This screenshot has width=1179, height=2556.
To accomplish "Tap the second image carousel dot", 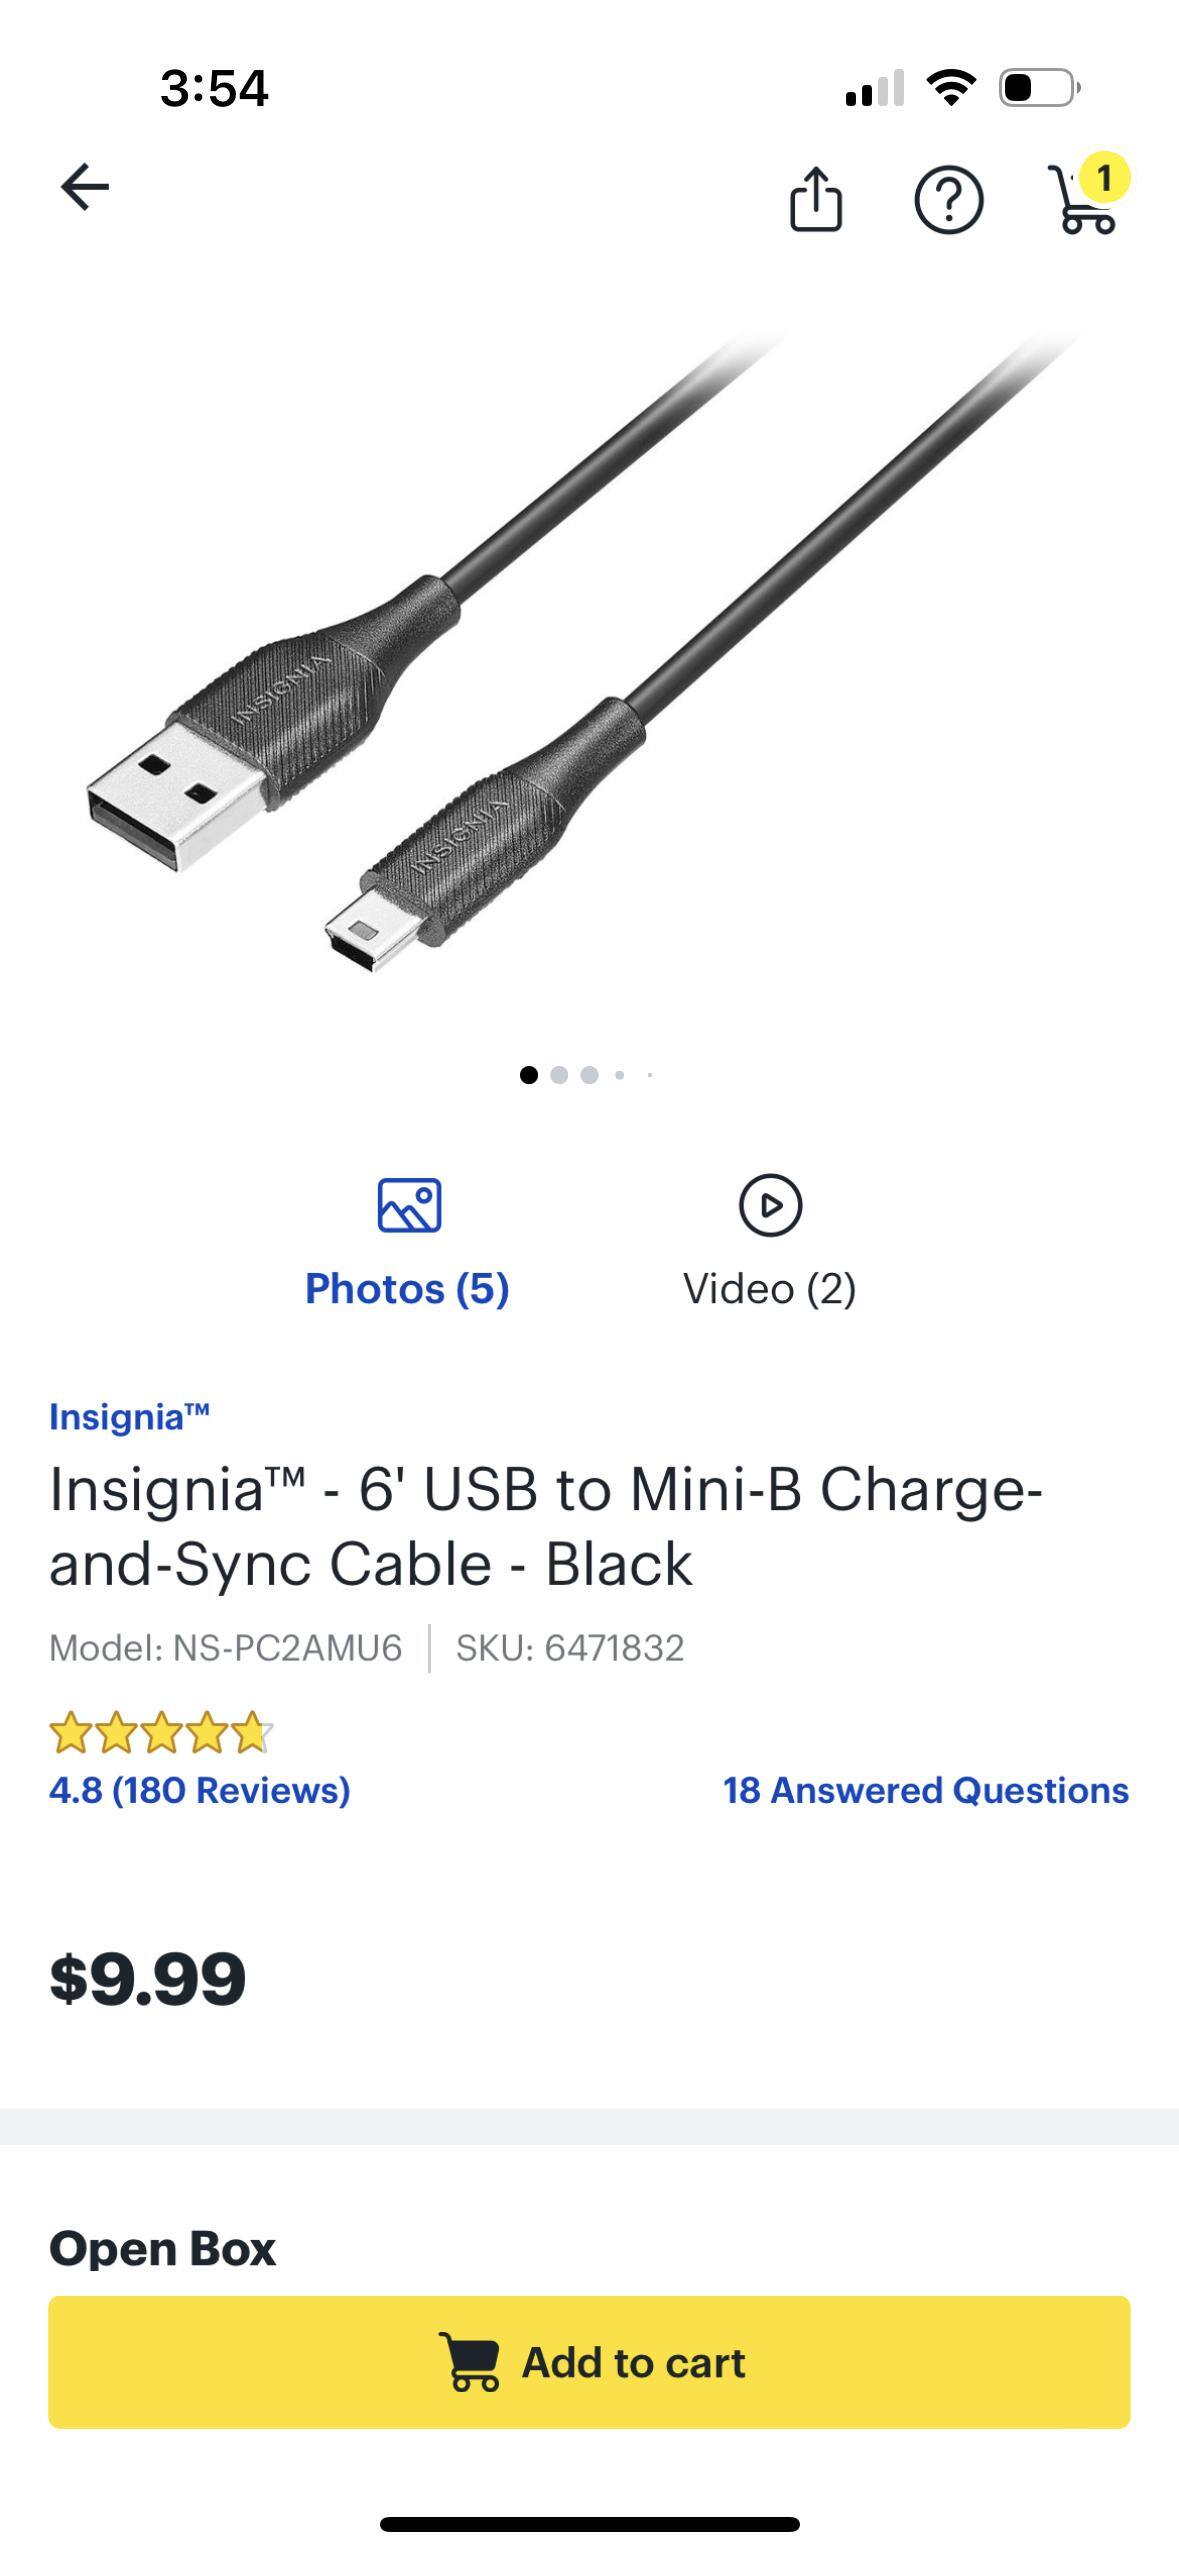I will pyautogui.click(x=559, y=1075).
